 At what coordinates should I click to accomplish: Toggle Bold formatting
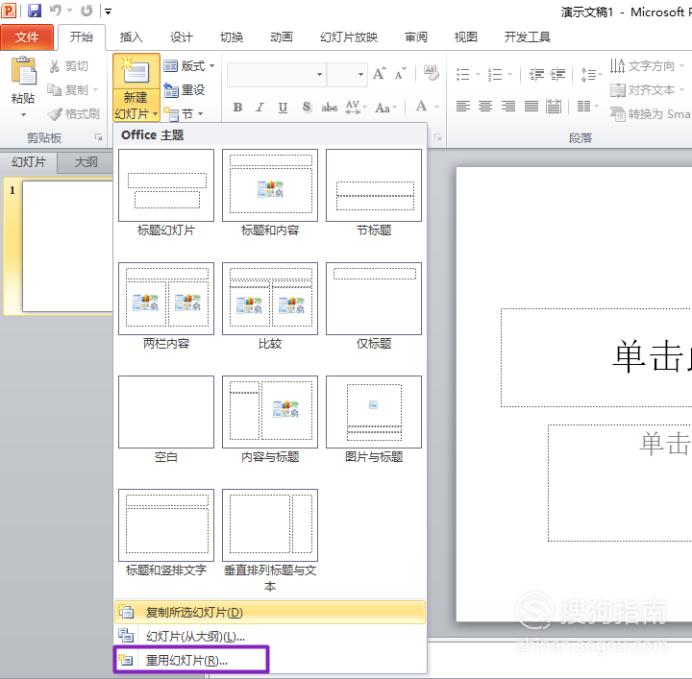pyautogui.click(x=238, y=107)
